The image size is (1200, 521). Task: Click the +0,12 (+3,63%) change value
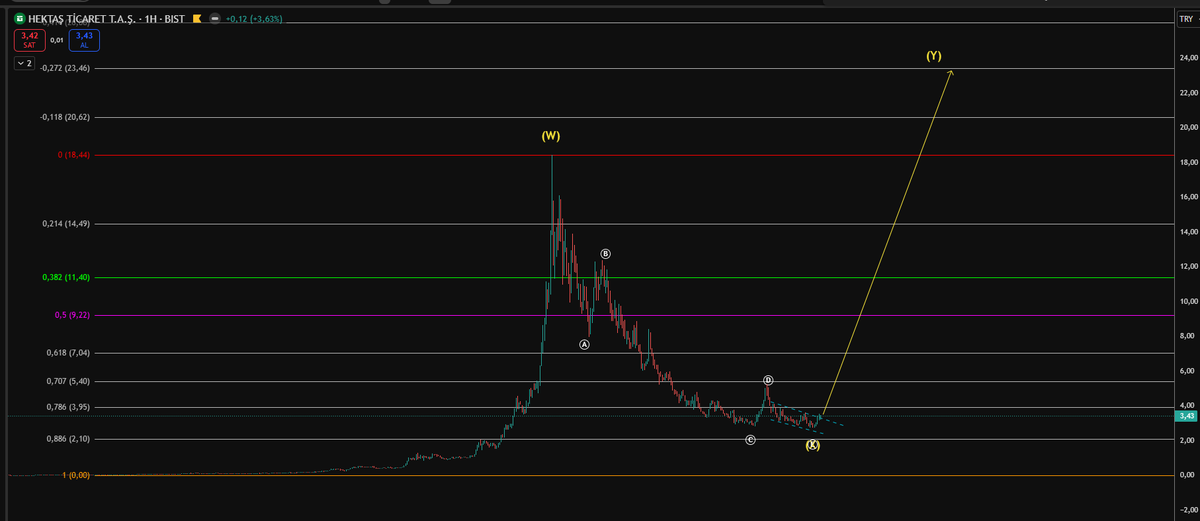coord(256,18)
